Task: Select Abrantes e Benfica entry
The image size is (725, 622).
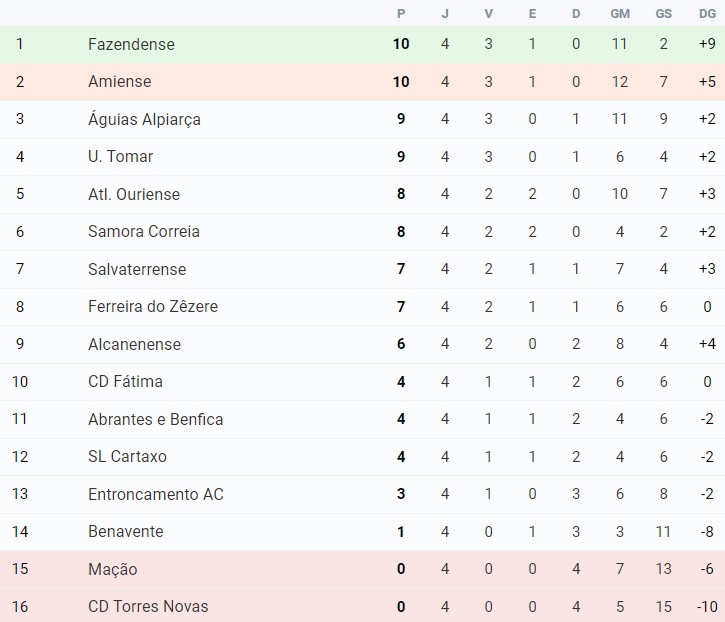Action: point(155,419)
